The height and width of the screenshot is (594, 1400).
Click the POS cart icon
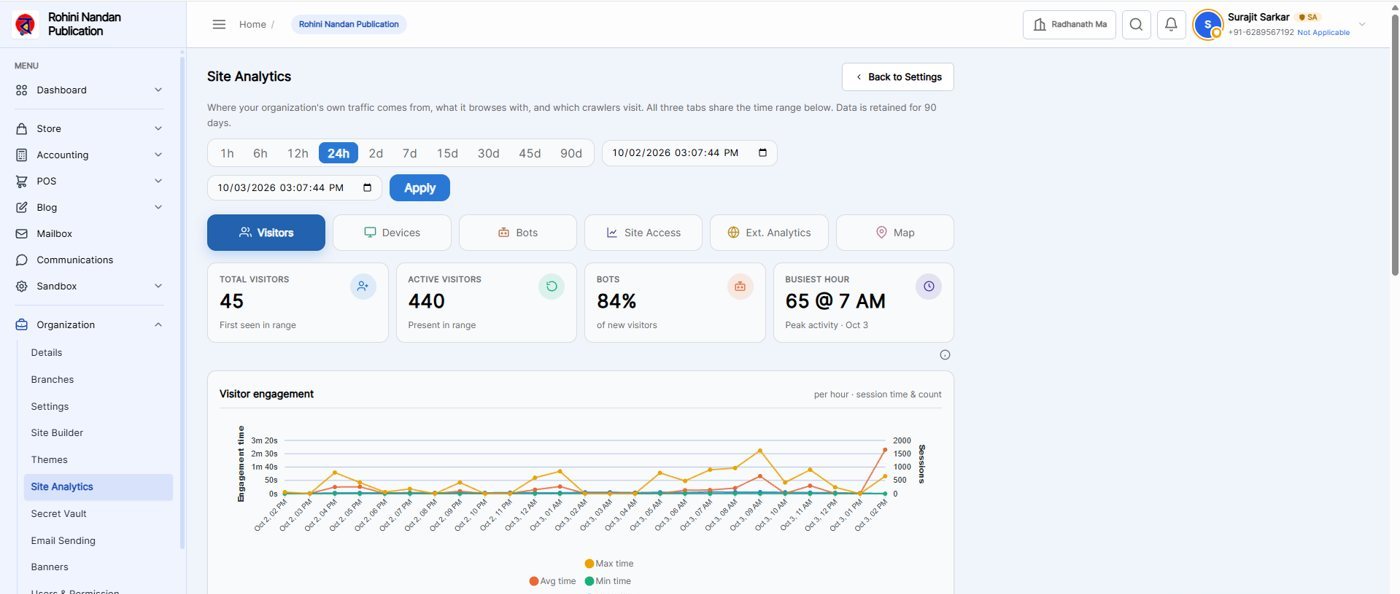22,181
